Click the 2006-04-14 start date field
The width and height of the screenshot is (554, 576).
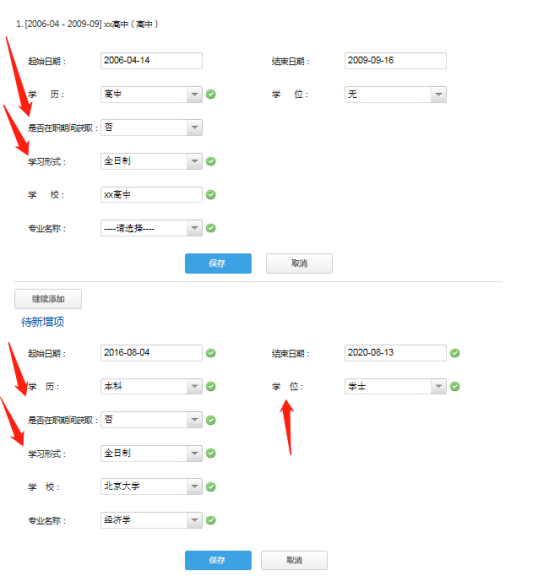point(151,61)
